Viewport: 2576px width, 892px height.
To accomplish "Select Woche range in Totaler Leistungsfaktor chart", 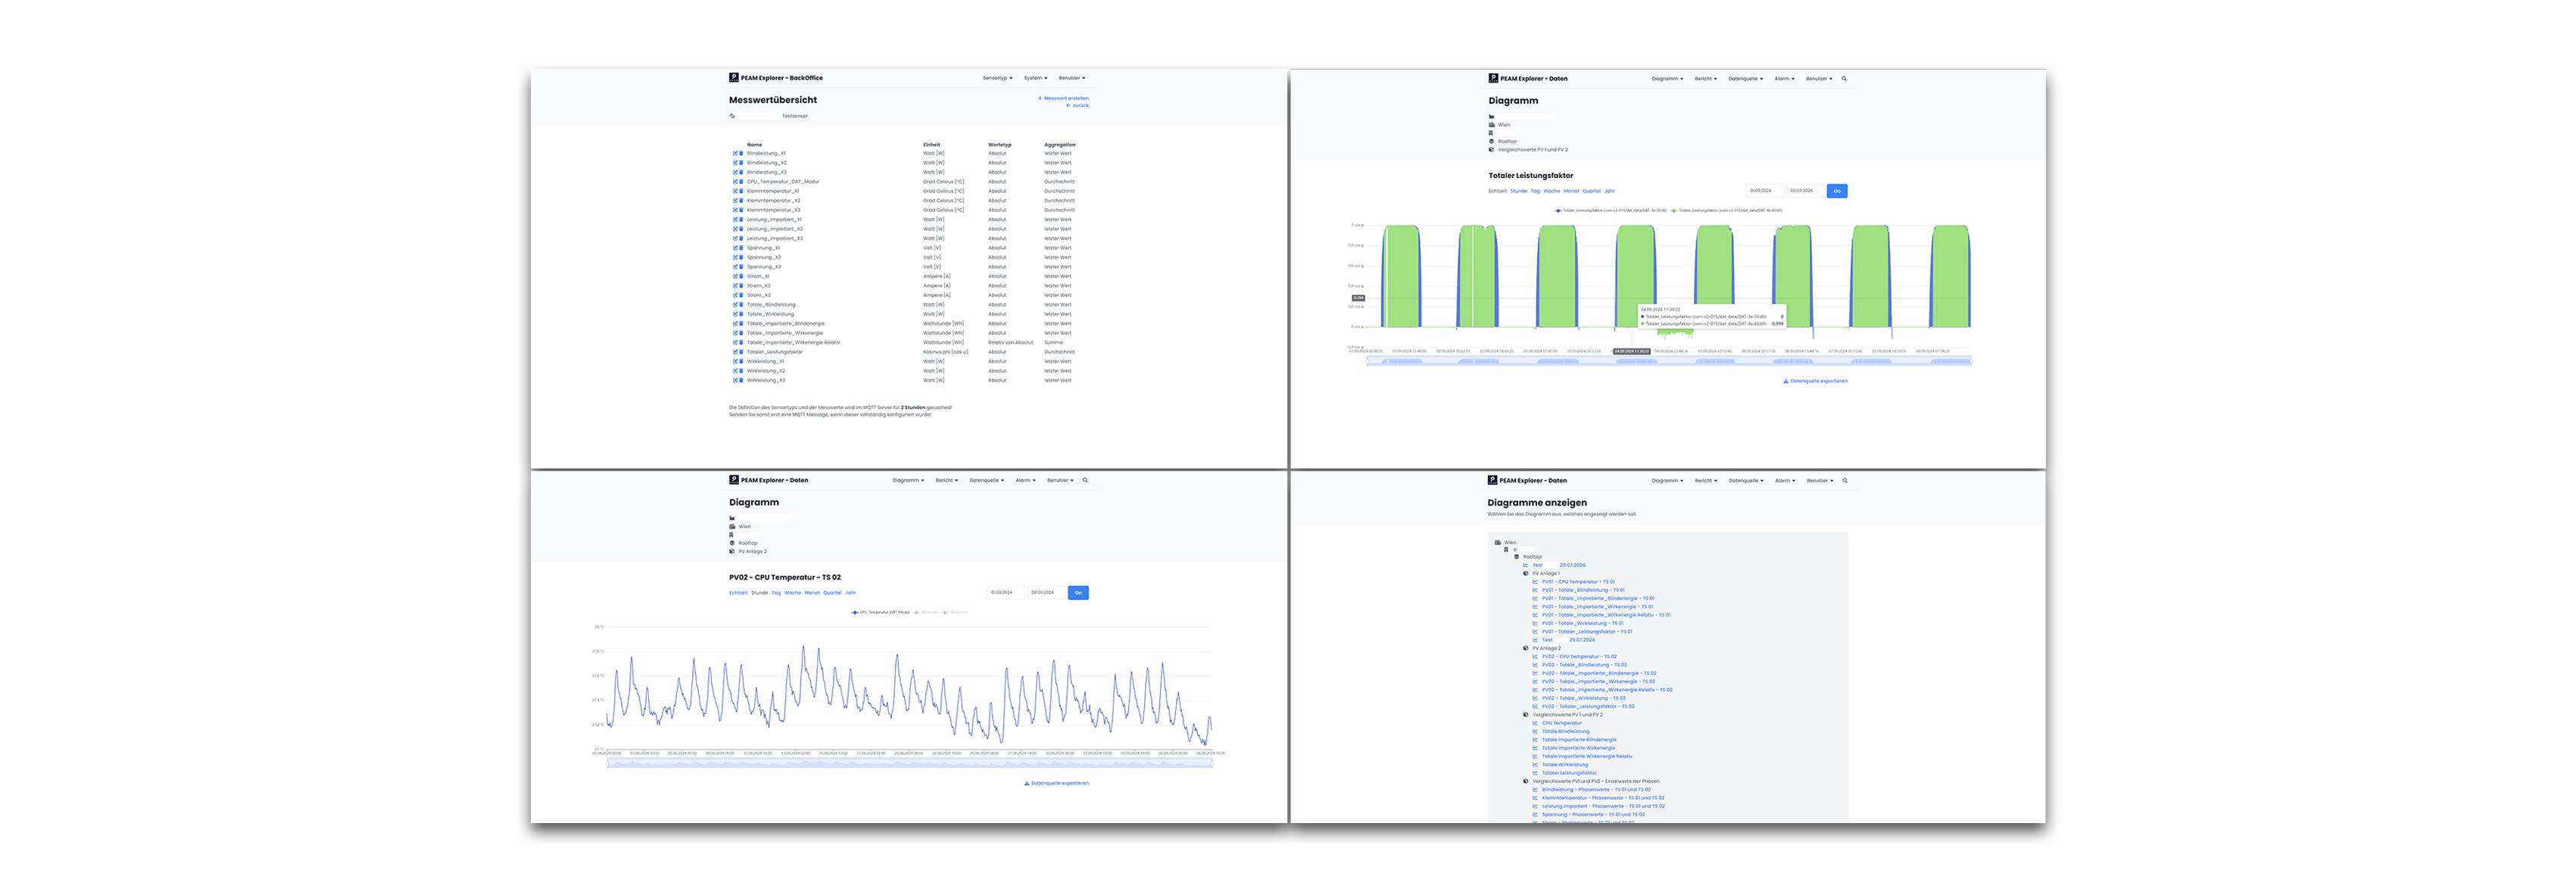I will click(1551, 191).
